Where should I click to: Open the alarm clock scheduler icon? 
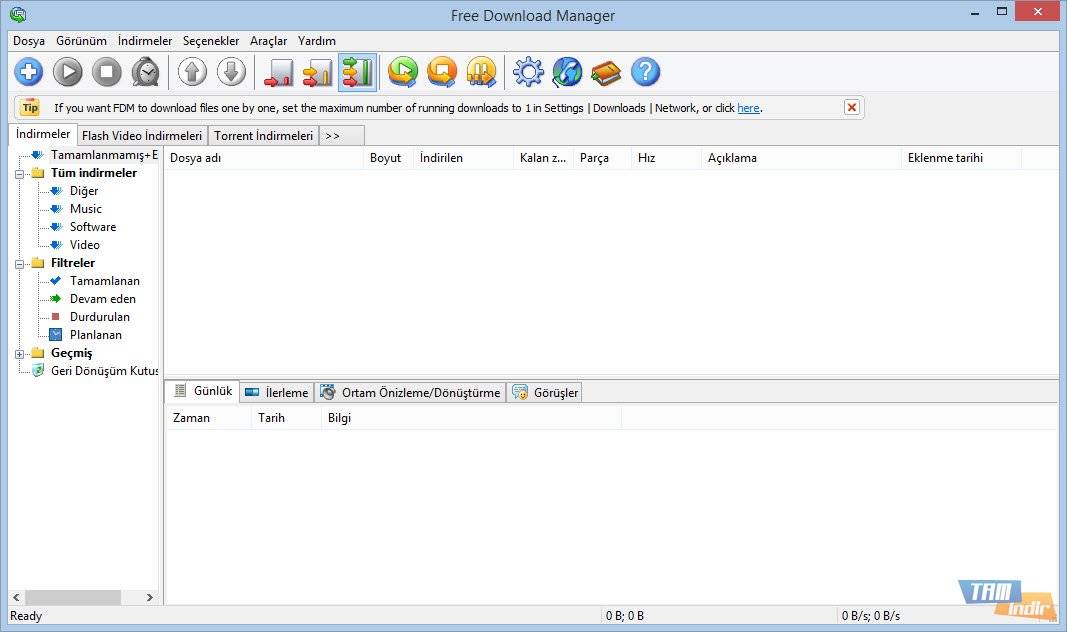(x=146, y=72)
